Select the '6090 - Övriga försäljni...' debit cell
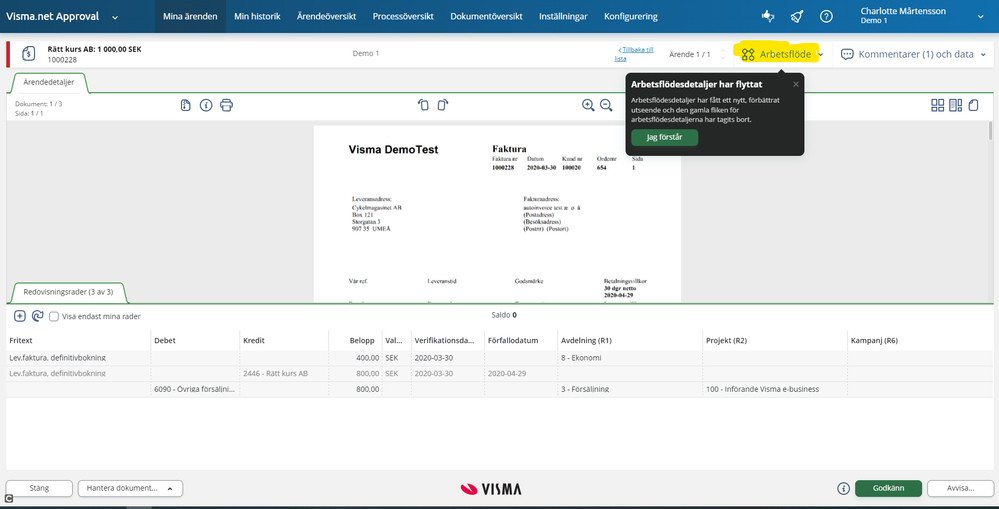The width and height of the screenshot is (999, 509). 195,389
